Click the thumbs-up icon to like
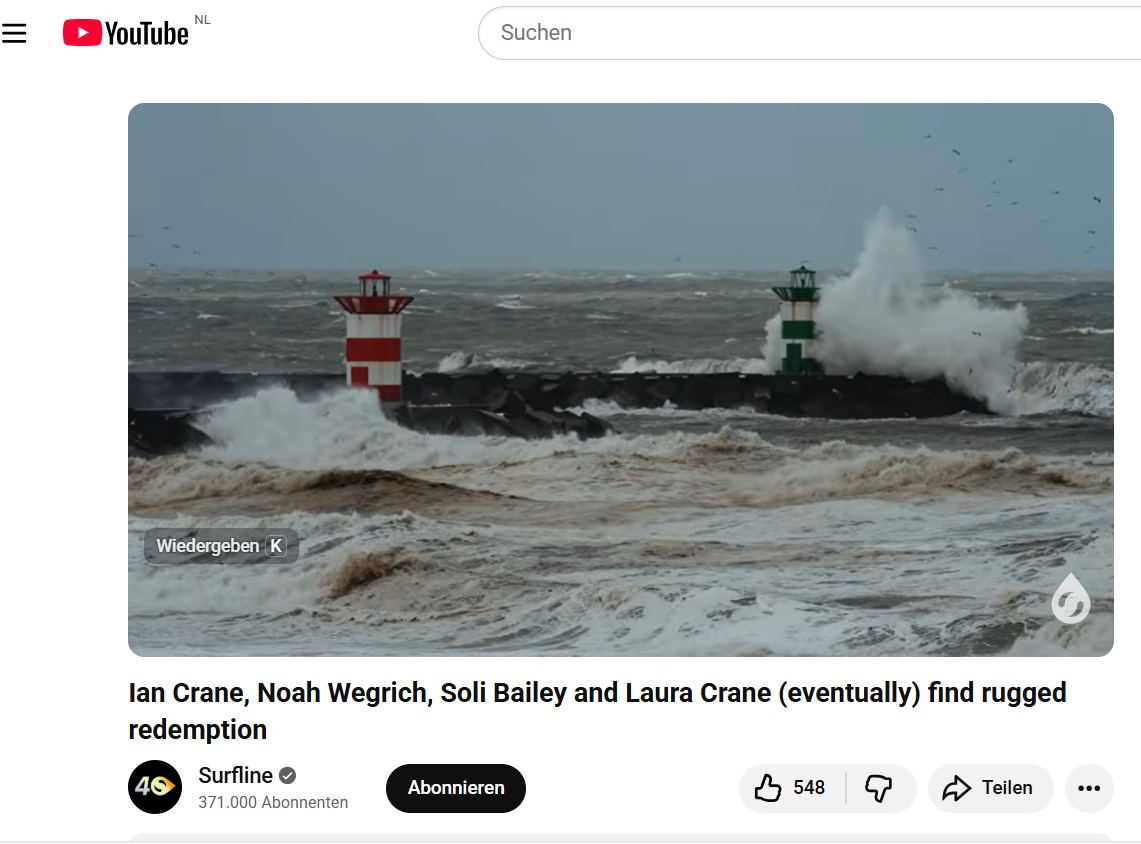1141x844 pixels. pos(768,788)
